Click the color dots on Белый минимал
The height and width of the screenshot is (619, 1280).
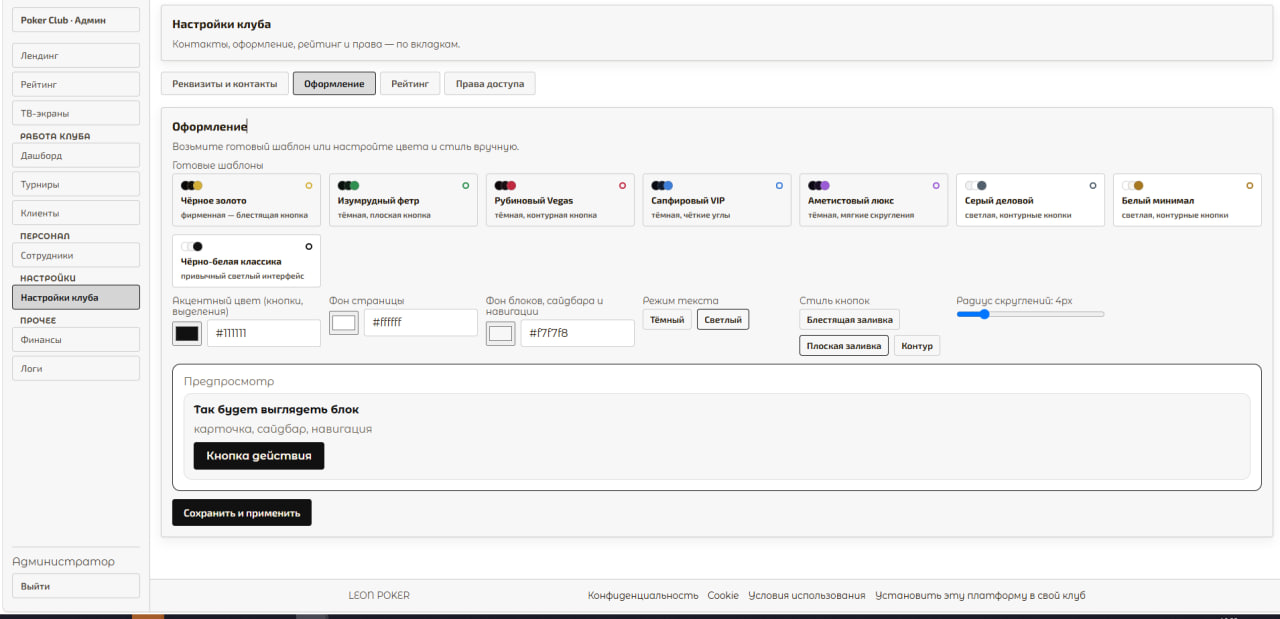pos(1133,185)
